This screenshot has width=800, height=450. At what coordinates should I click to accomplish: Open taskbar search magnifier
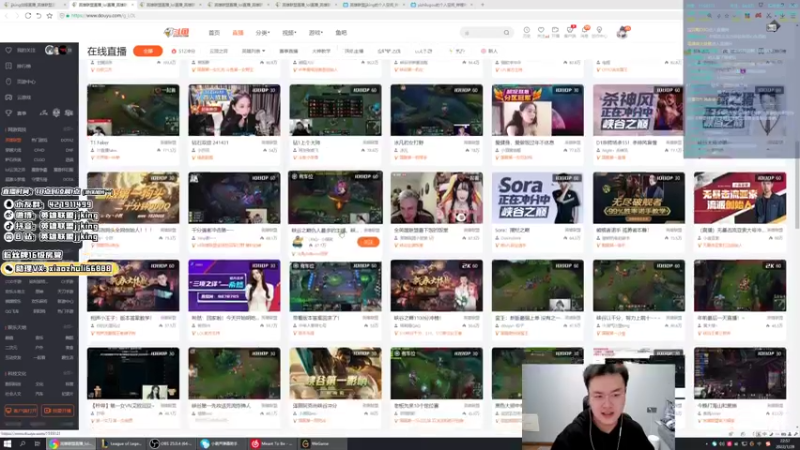[x=23, y=443]
